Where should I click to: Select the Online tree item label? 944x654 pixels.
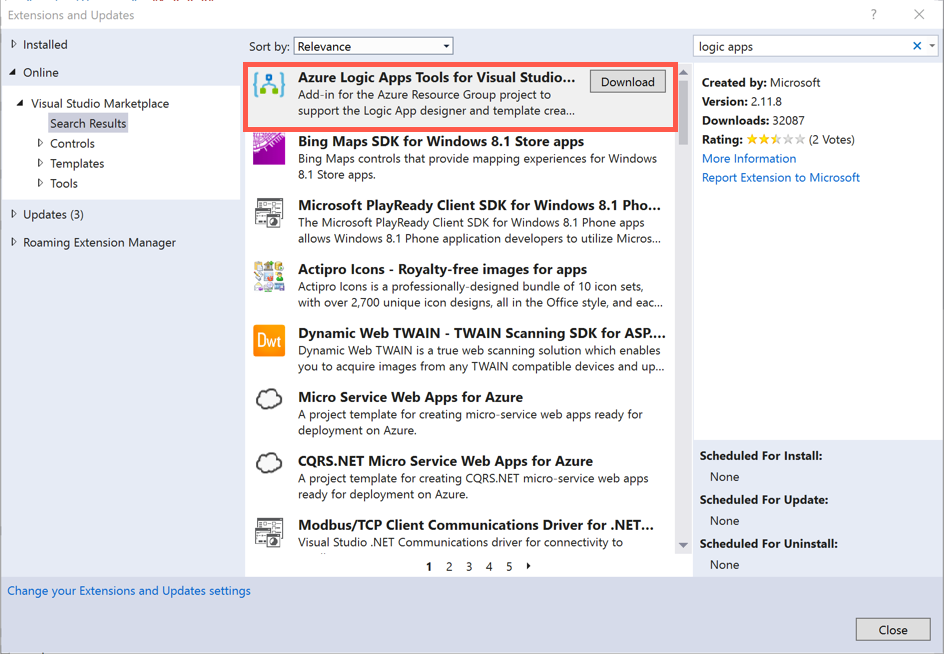[x=41, y=73]
